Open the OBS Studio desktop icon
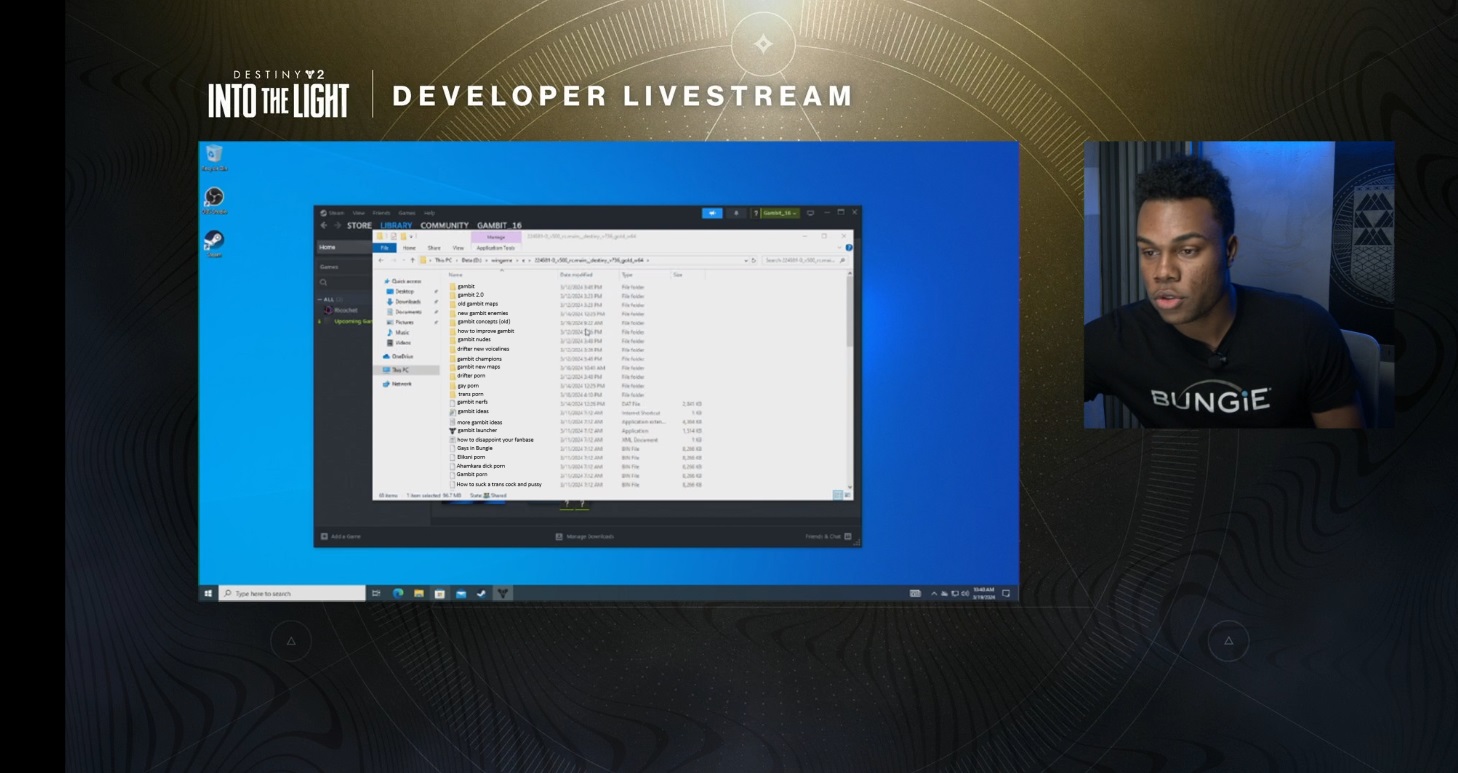The width and height of the screenshot is (1458, 773). [213, 200]
